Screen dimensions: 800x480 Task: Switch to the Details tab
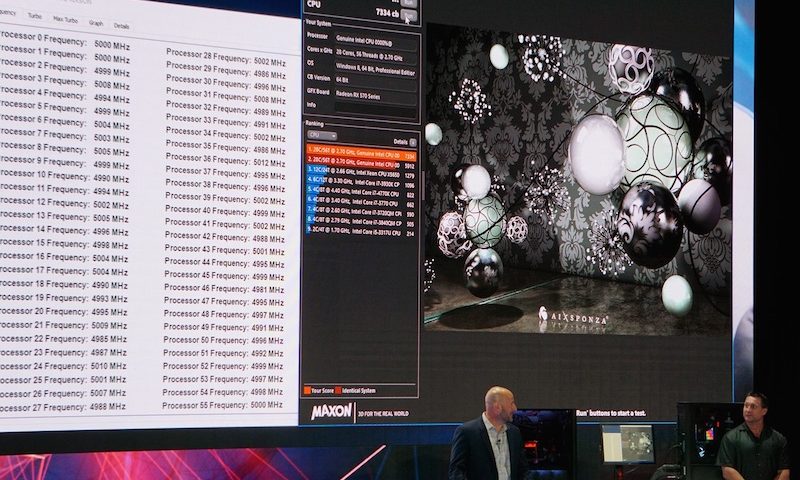121,26
